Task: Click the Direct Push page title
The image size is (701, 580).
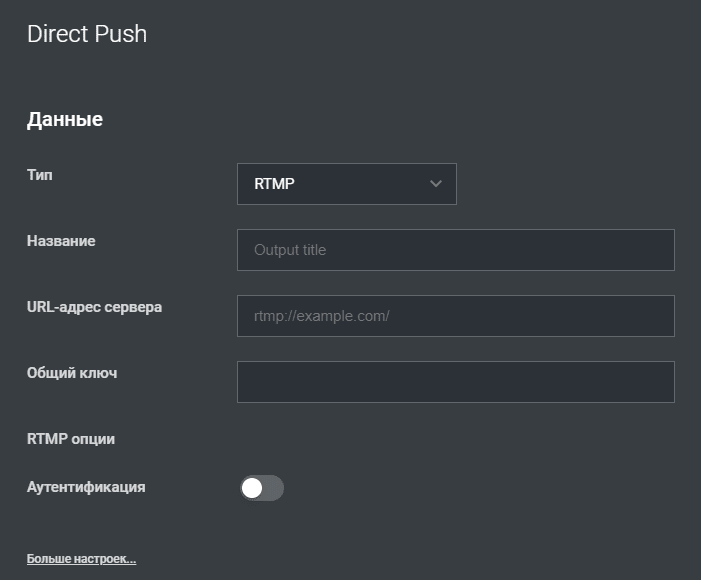Action: point(87,34)
